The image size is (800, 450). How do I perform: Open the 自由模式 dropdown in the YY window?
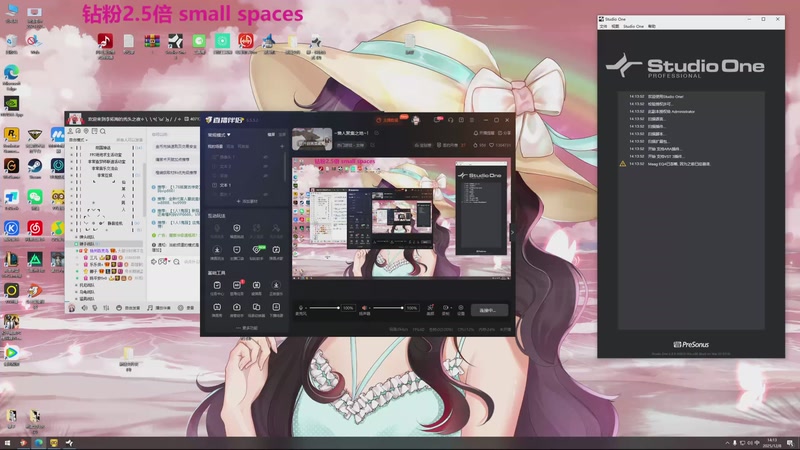click(x=79, y=140)
